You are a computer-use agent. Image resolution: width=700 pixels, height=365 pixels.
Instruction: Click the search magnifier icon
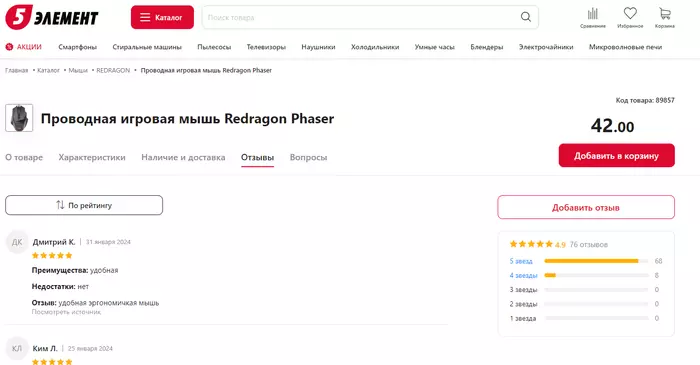(x=525, y=17)
